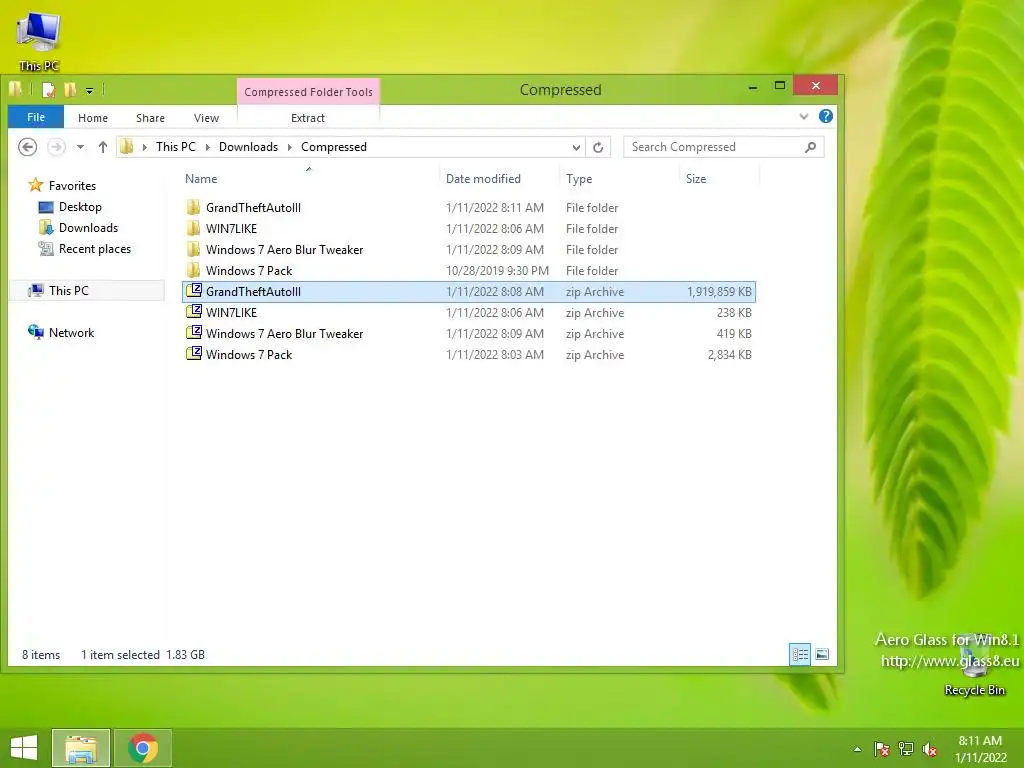This screenshot has width=1024, height=768.
Task: Sort by Name column header
Action: click(x=309, y=179)
